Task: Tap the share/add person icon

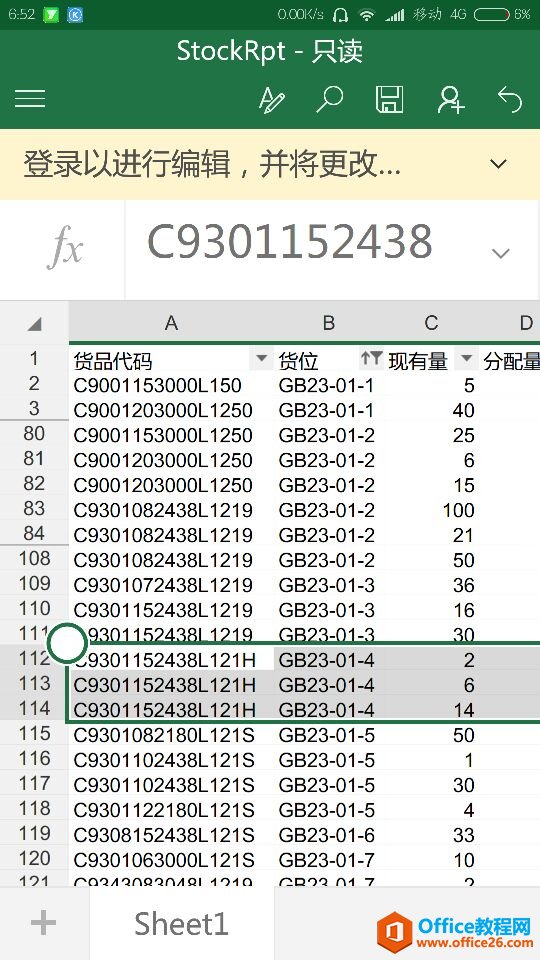Action: coord(451,99)
